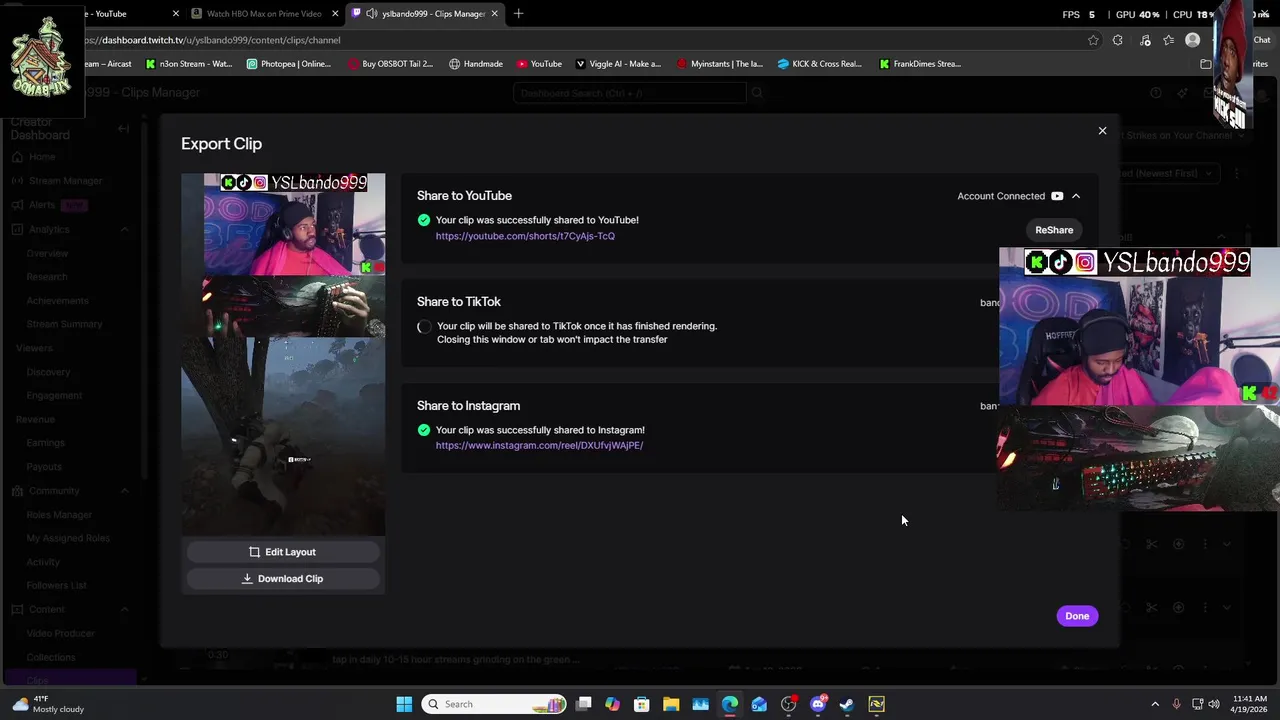Open the Aircast bookmark
The image size is (1280, 720).
click(108, 64)
